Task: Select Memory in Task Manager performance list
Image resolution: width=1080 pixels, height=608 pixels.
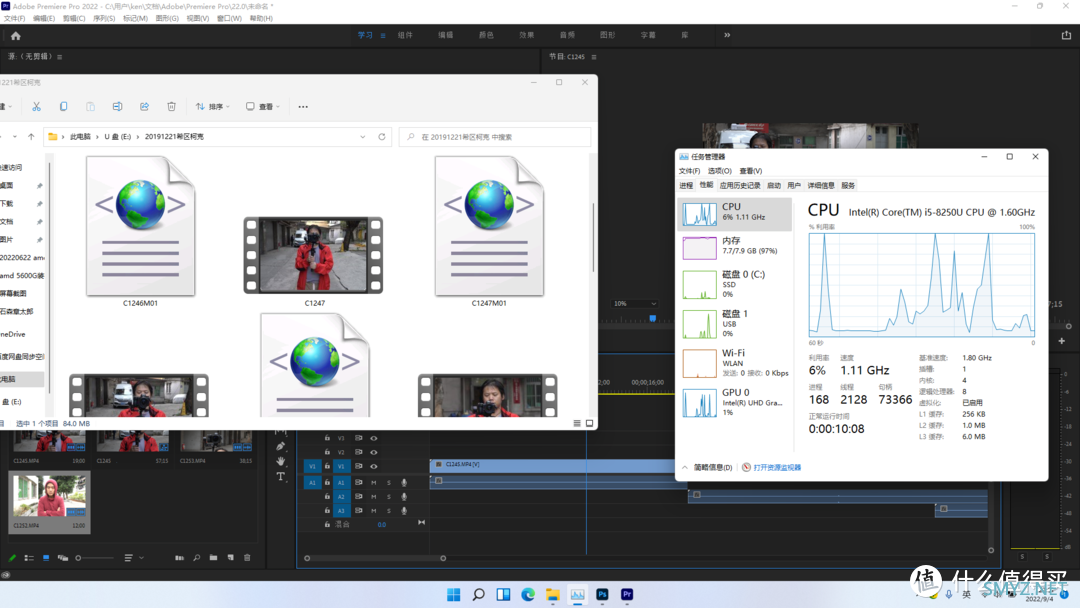Action: click(735, 248)
